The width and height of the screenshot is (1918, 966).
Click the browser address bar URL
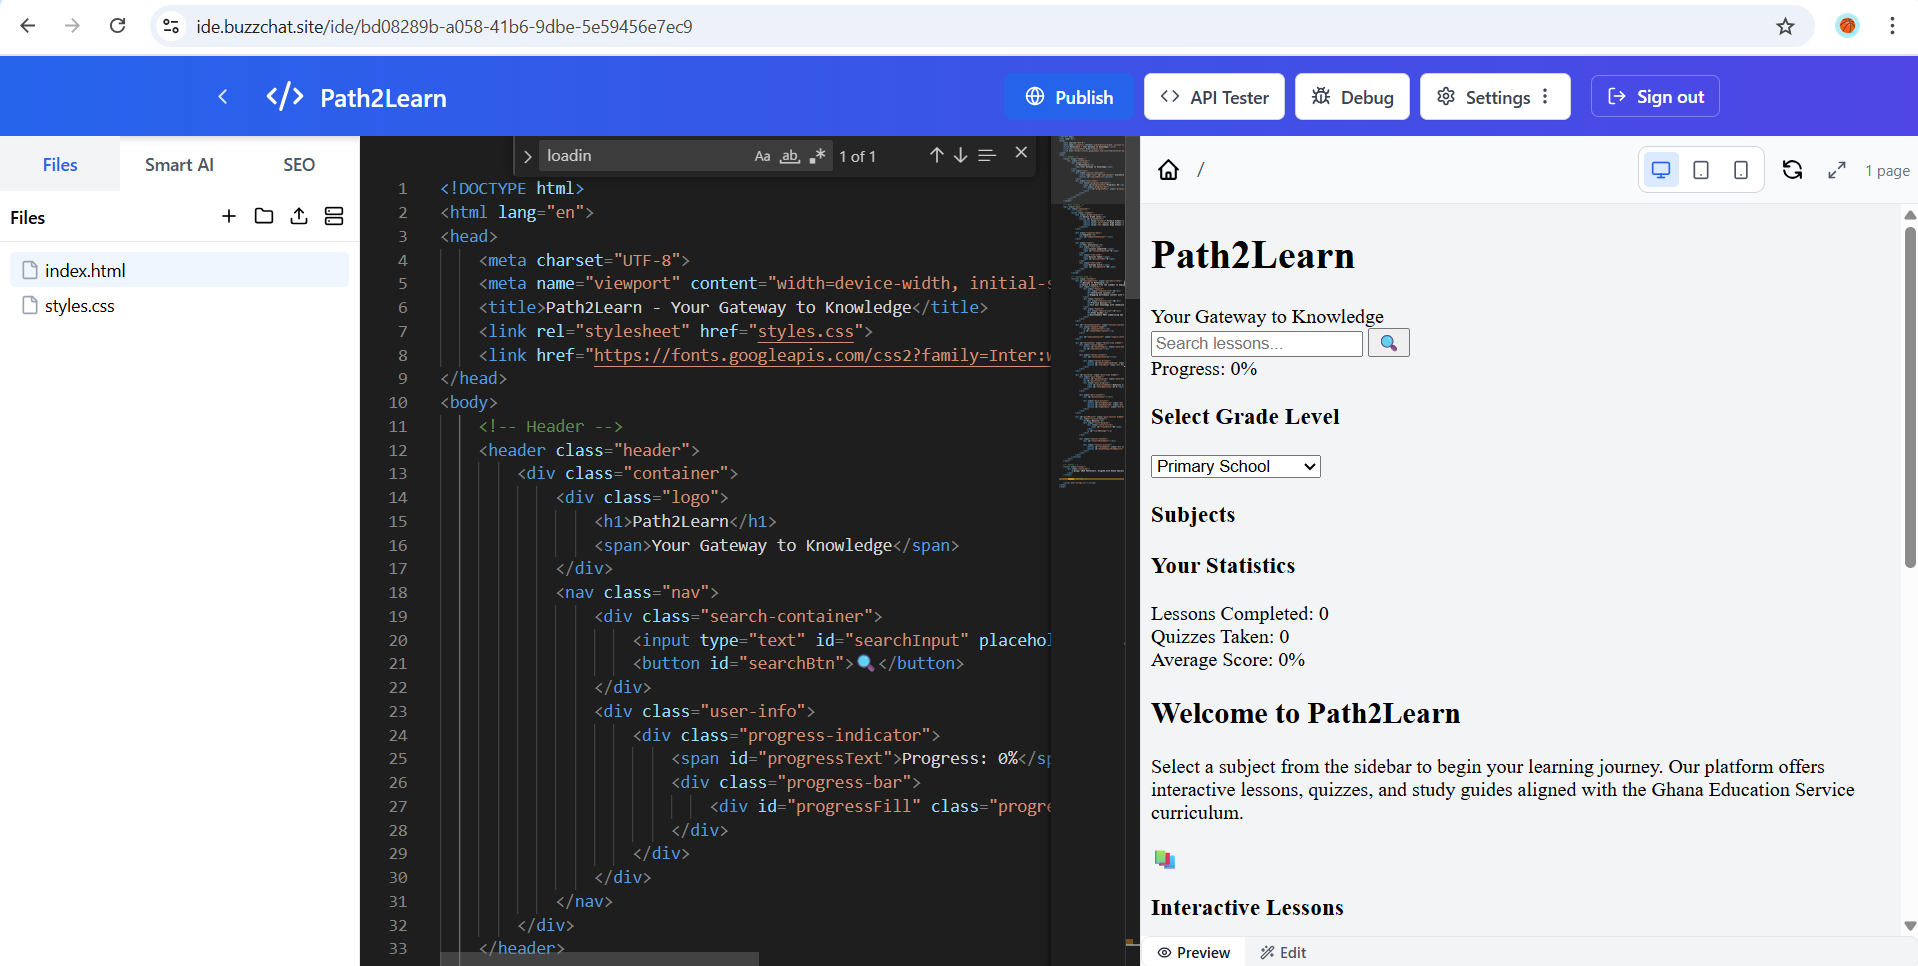click(x=444, y=26)
